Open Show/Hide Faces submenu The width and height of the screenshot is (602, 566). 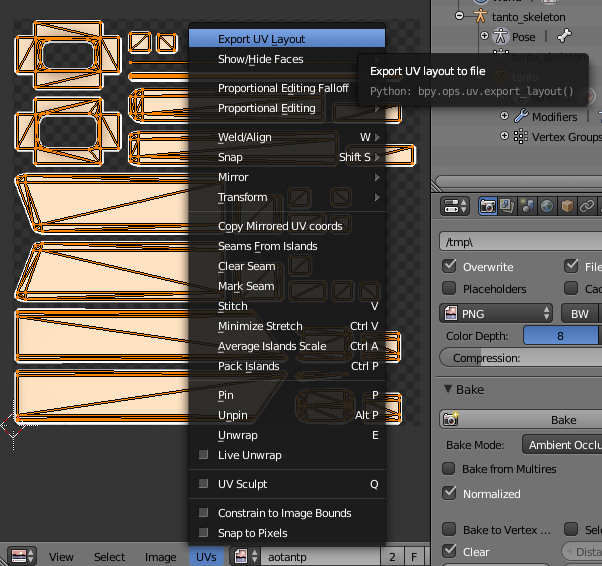pyautogui.click(x=287, y=59)
